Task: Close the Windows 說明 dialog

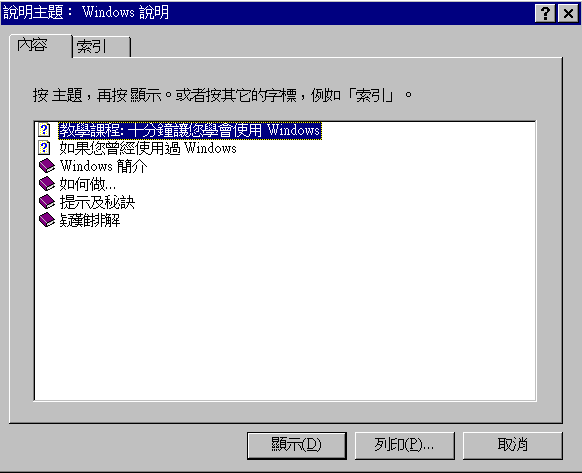Action: (x=568, y=13)
